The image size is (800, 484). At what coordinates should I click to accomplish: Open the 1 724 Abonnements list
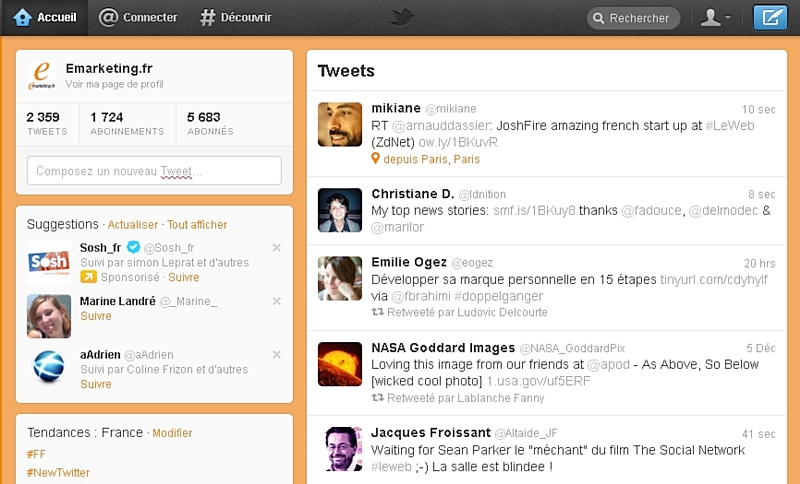pyautogui.click(x=127, y=124)
